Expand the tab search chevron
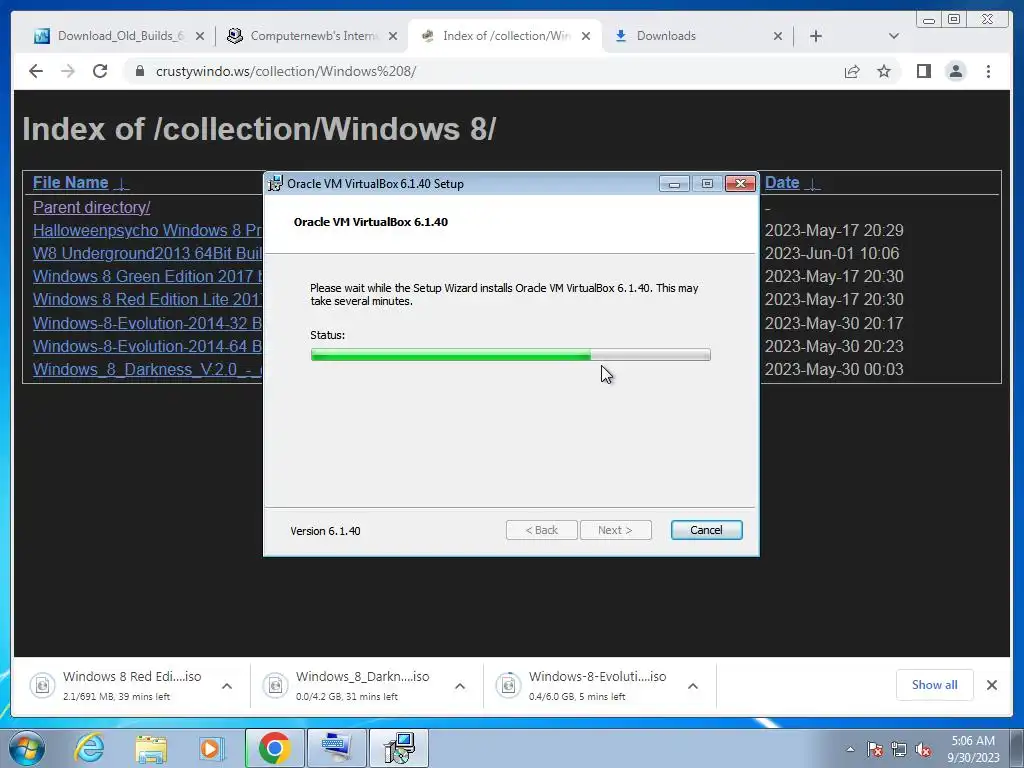The image size is (1024, 768). (893, 36)
